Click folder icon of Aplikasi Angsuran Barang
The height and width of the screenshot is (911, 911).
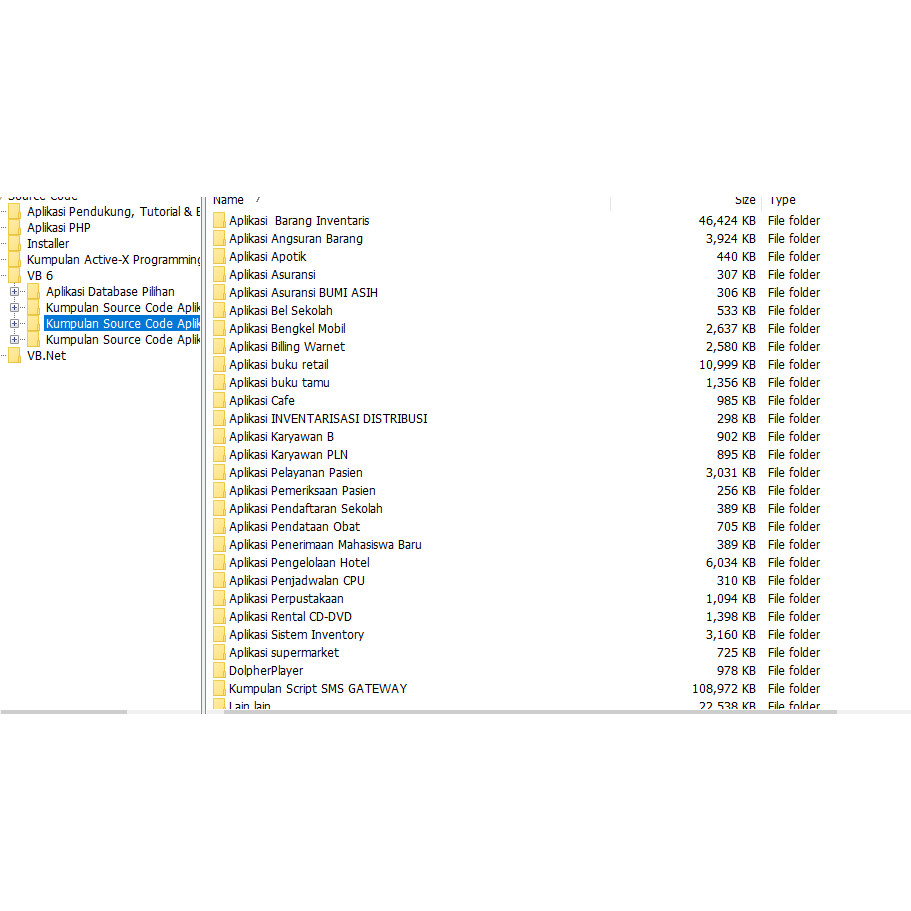[219, 238]
